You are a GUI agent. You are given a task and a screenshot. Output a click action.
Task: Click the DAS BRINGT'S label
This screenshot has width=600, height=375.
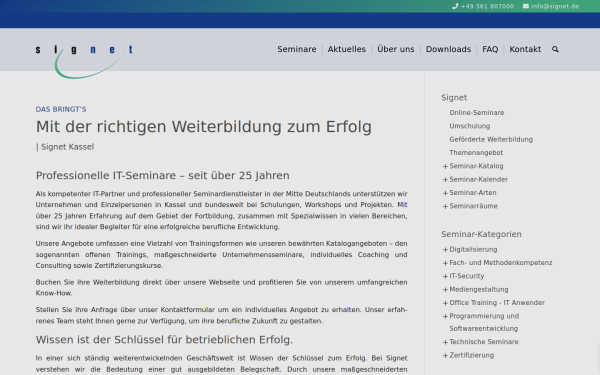pyautogui.click(x=61, y=109)
